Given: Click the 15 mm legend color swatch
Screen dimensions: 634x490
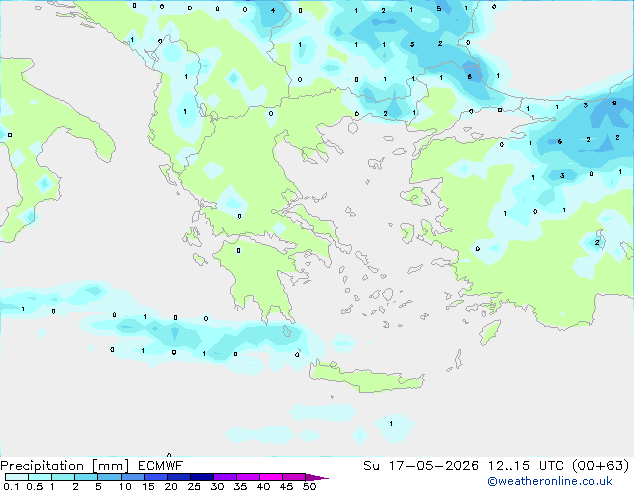Looking at the screenshot, I should (155, 477).
